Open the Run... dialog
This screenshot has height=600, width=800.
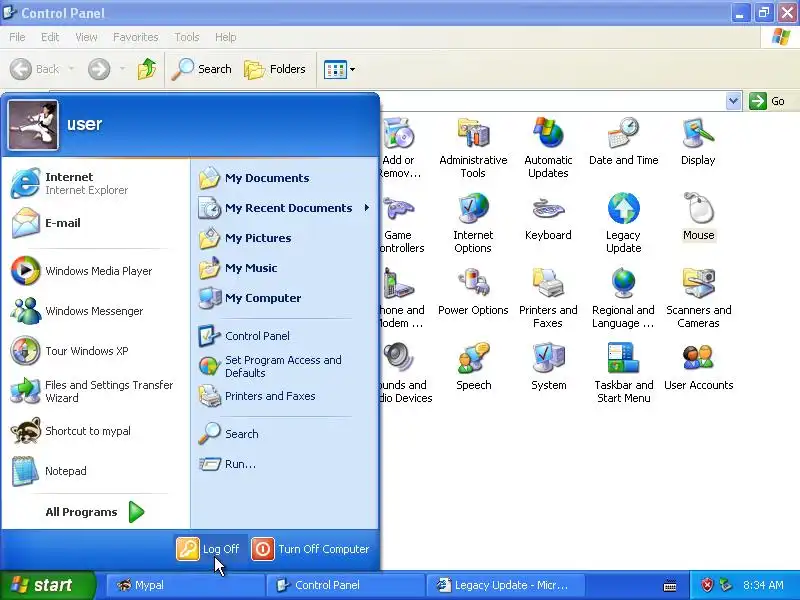[x=284, y=464]
